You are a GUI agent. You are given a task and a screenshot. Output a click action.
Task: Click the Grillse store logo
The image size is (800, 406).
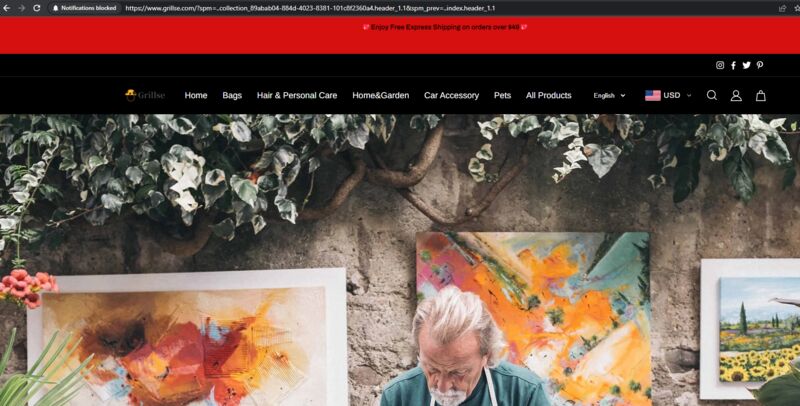coord(145,95)
